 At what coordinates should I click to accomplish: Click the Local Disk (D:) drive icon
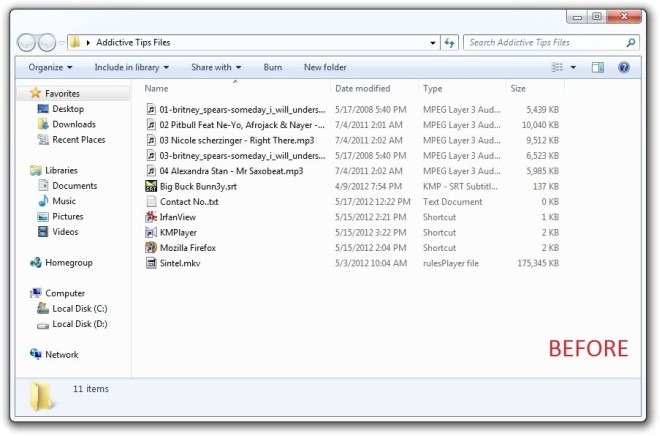[x=43, y=324]
